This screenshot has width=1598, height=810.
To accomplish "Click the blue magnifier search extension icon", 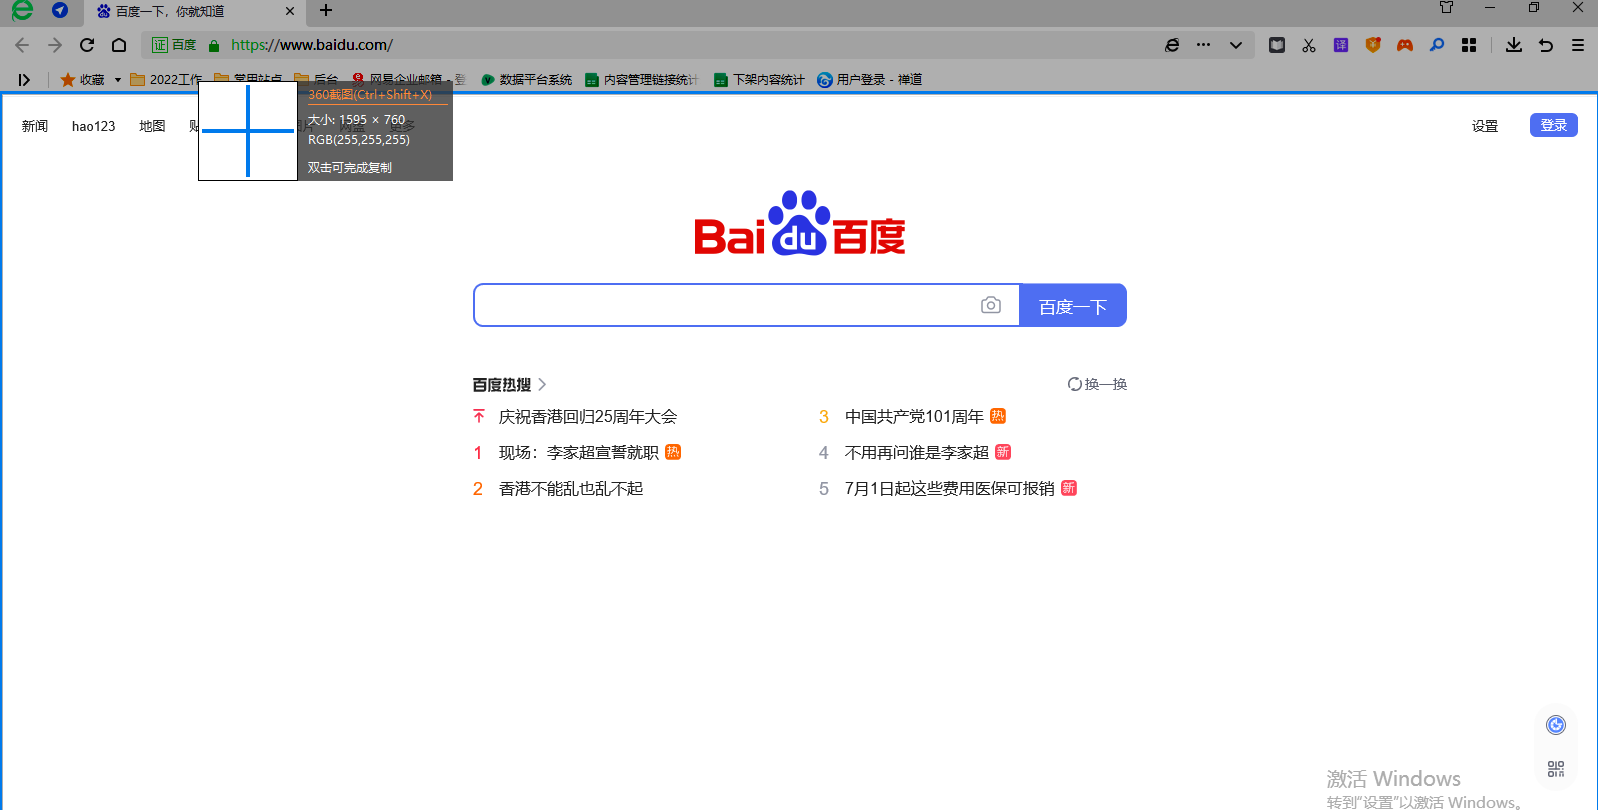I will coord(1437,45).
